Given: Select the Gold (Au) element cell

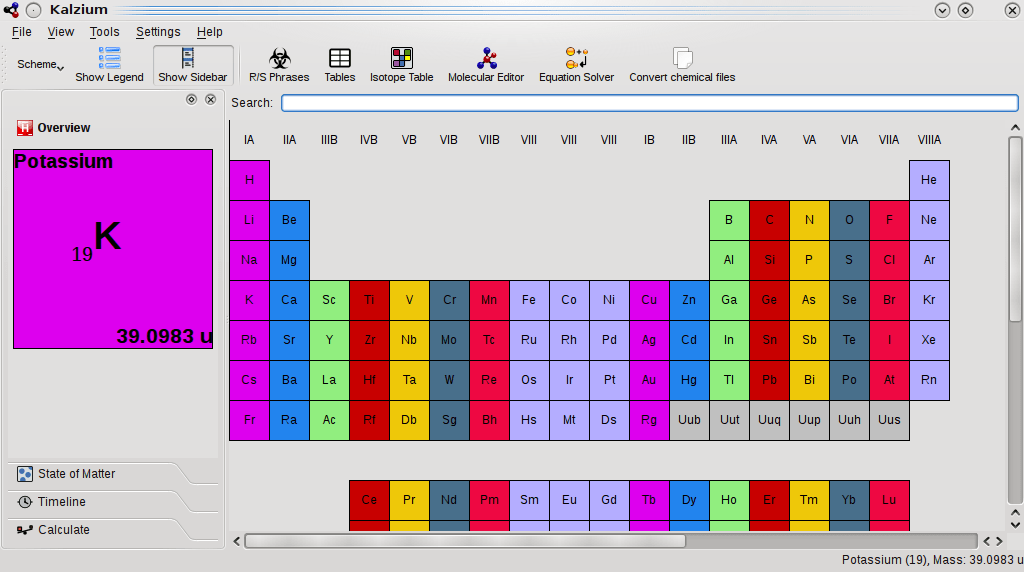Looking at the screenshot, I should (649, 380).
